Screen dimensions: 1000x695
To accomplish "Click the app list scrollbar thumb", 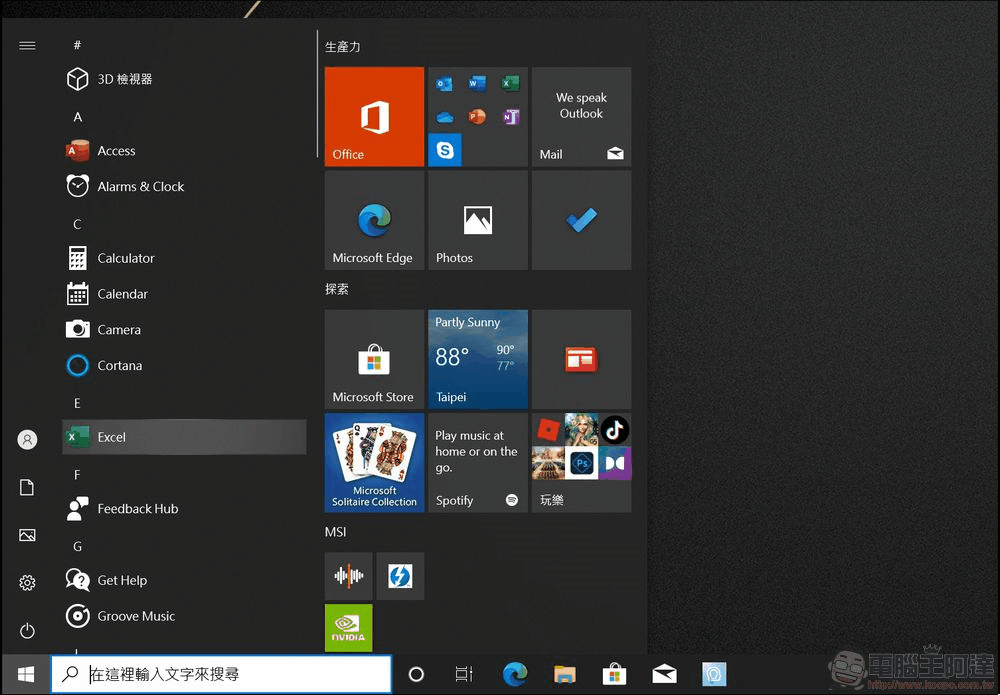I will pos(317,93).
